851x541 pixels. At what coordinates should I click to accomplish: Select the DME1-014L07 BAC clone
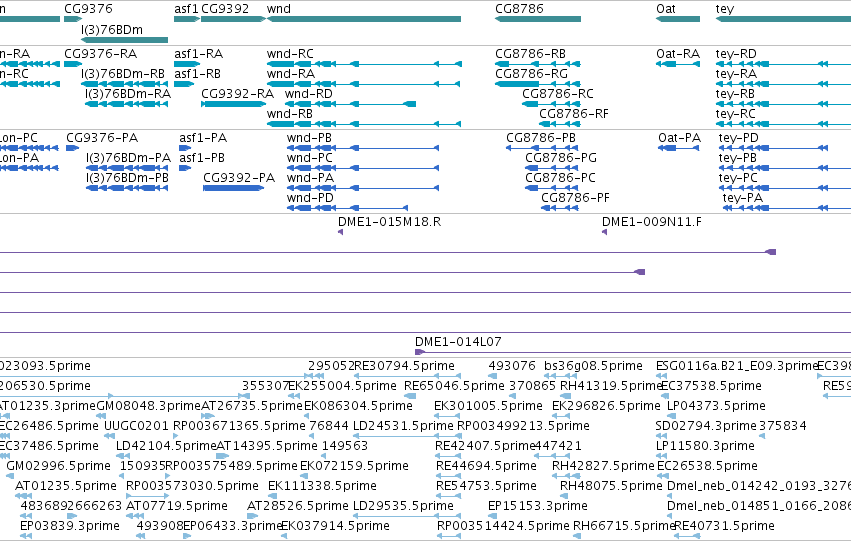coord(633,352)
